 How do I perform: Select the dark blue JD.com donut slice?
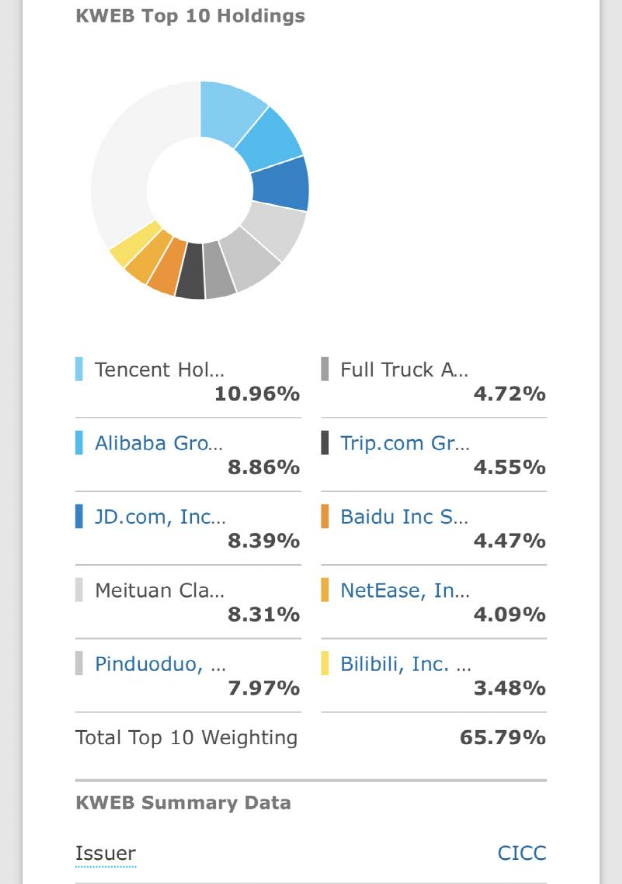(x=281, y=184)
